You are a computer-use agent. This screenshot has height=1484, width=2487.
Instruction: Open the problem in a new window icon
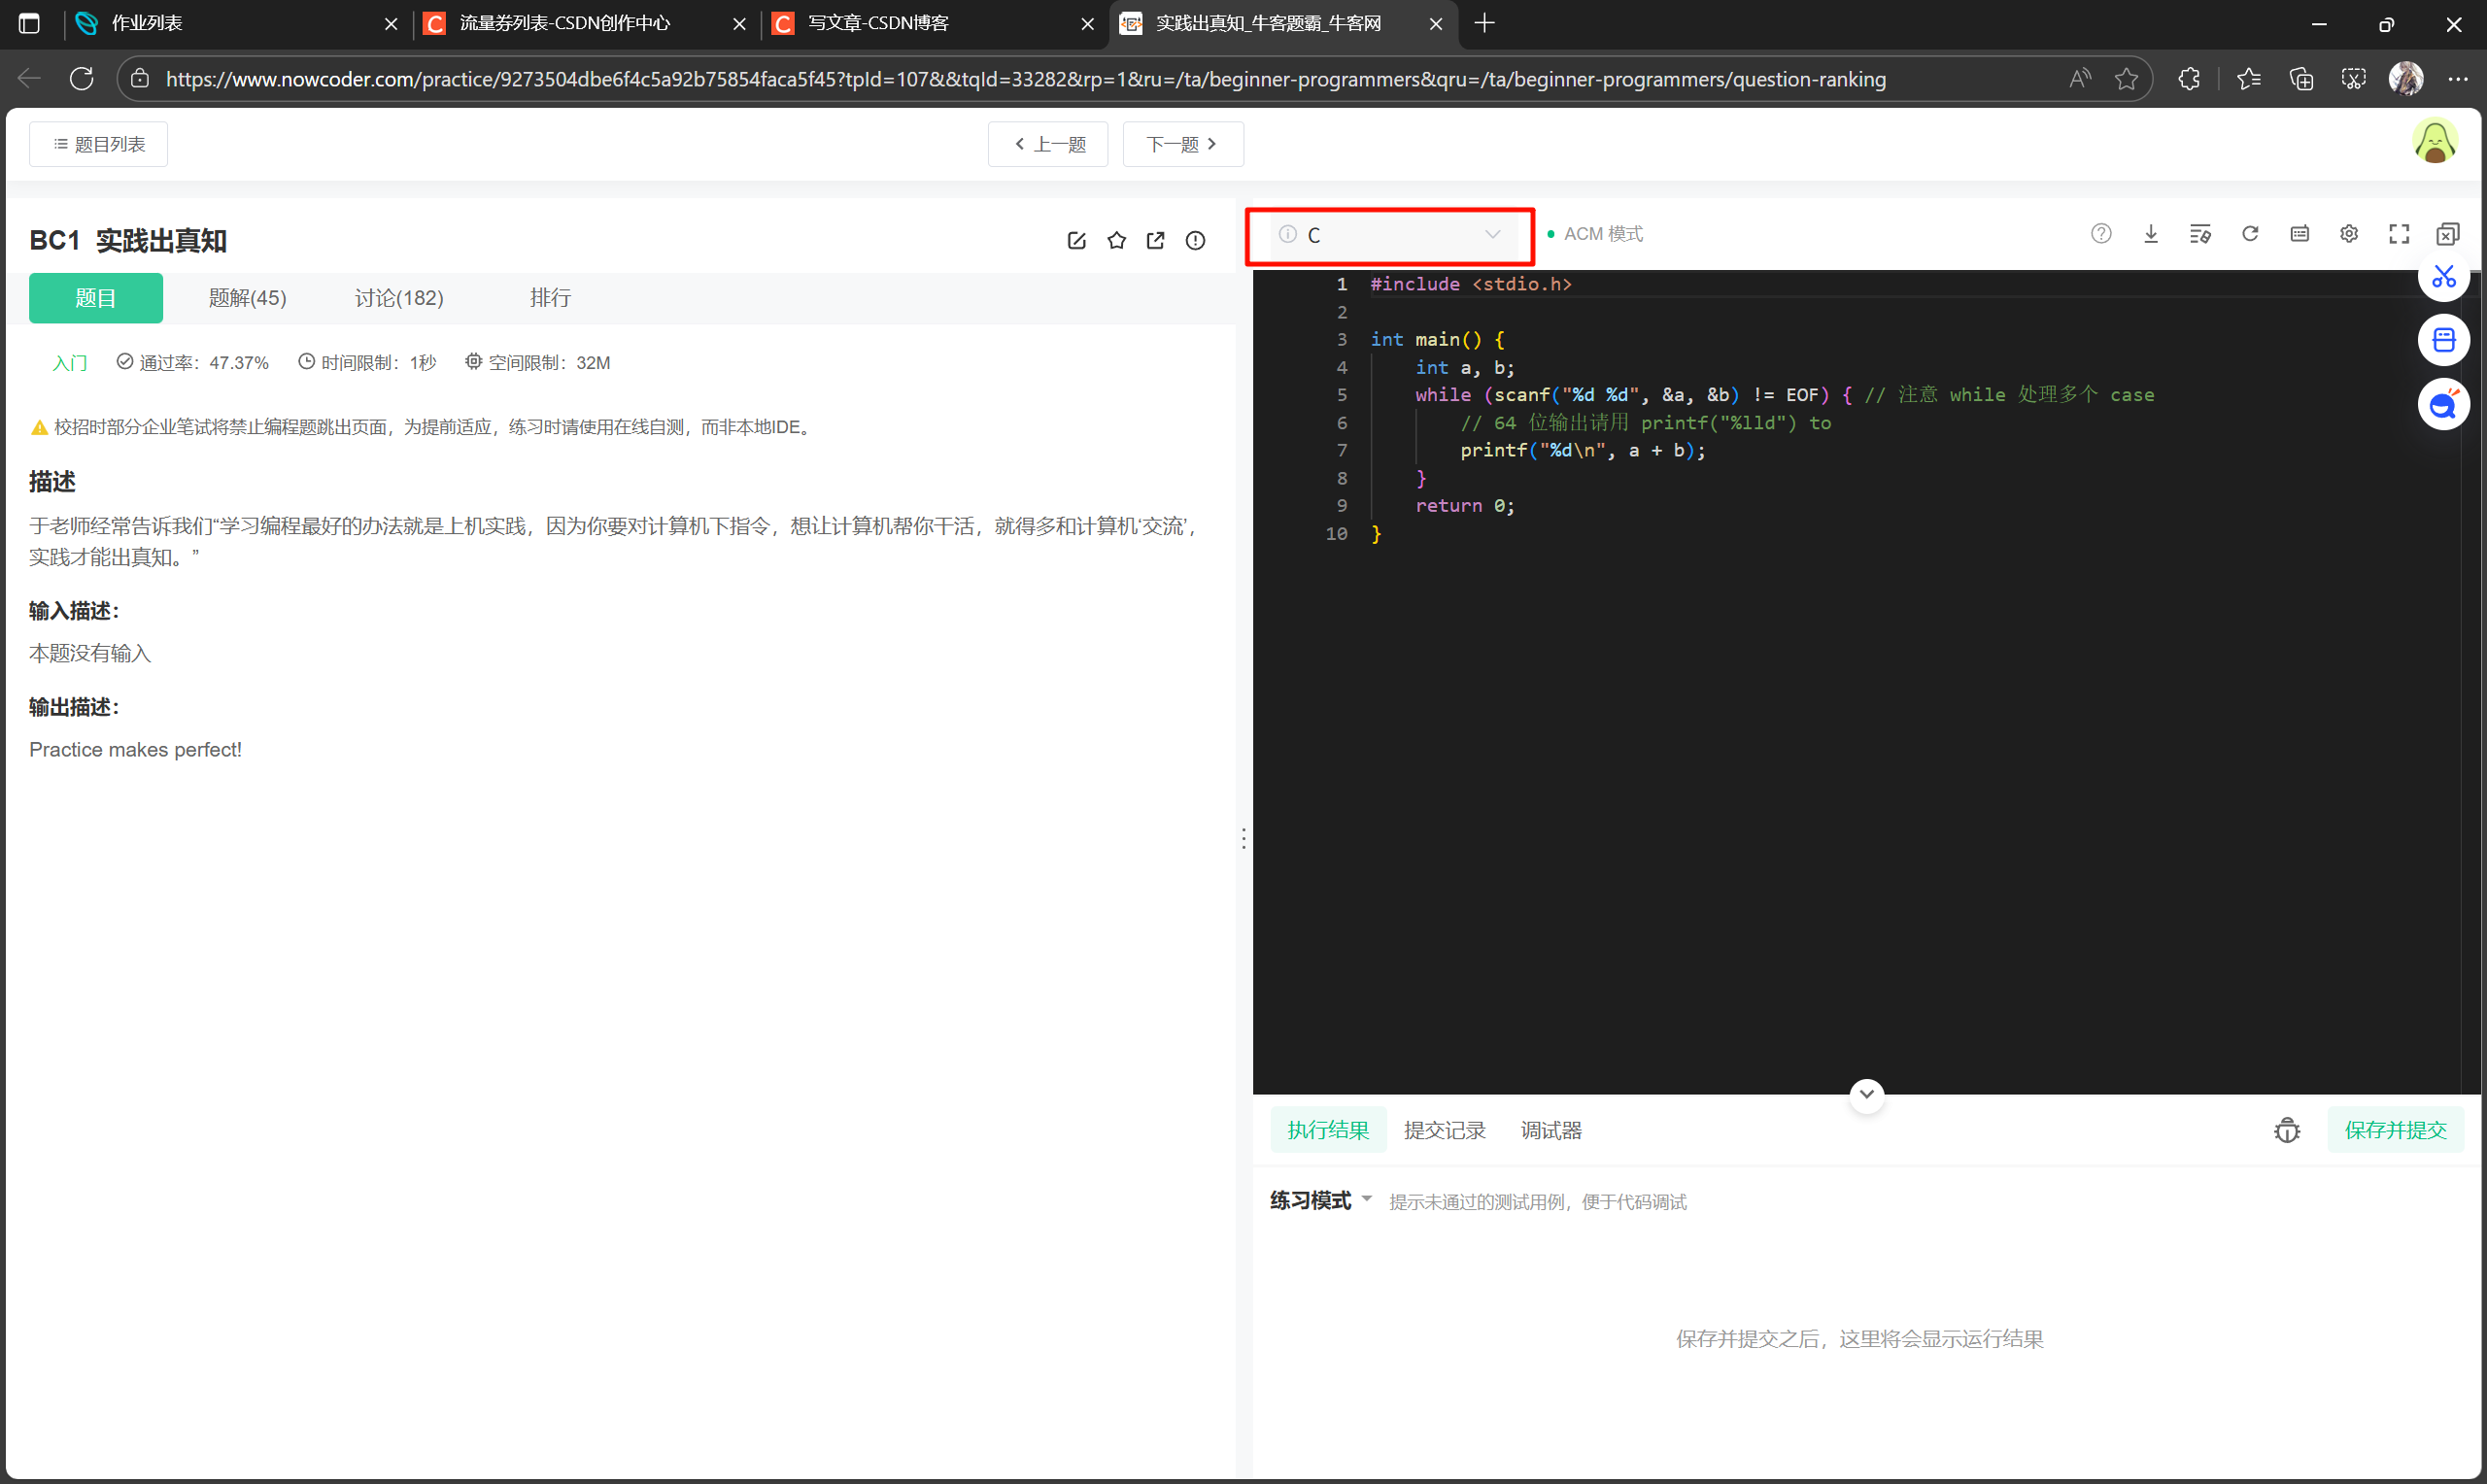coord(1155,240)
